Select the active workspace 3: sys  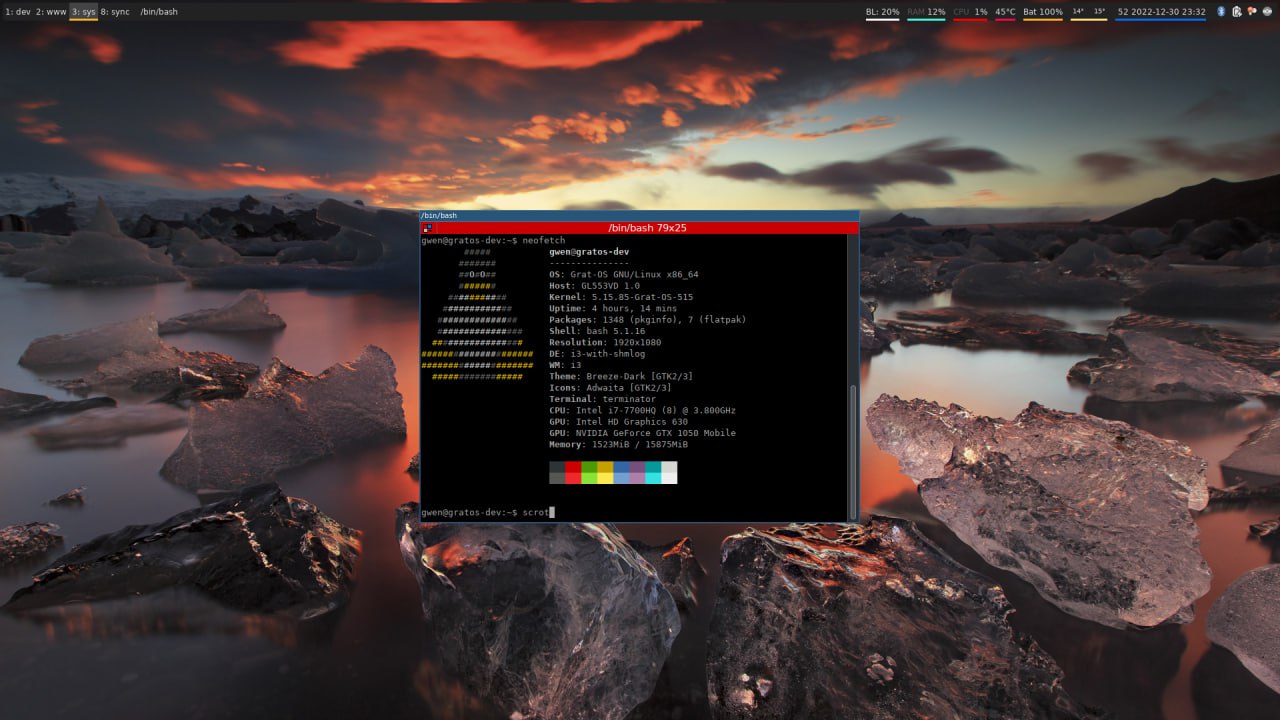pos(83,12)
